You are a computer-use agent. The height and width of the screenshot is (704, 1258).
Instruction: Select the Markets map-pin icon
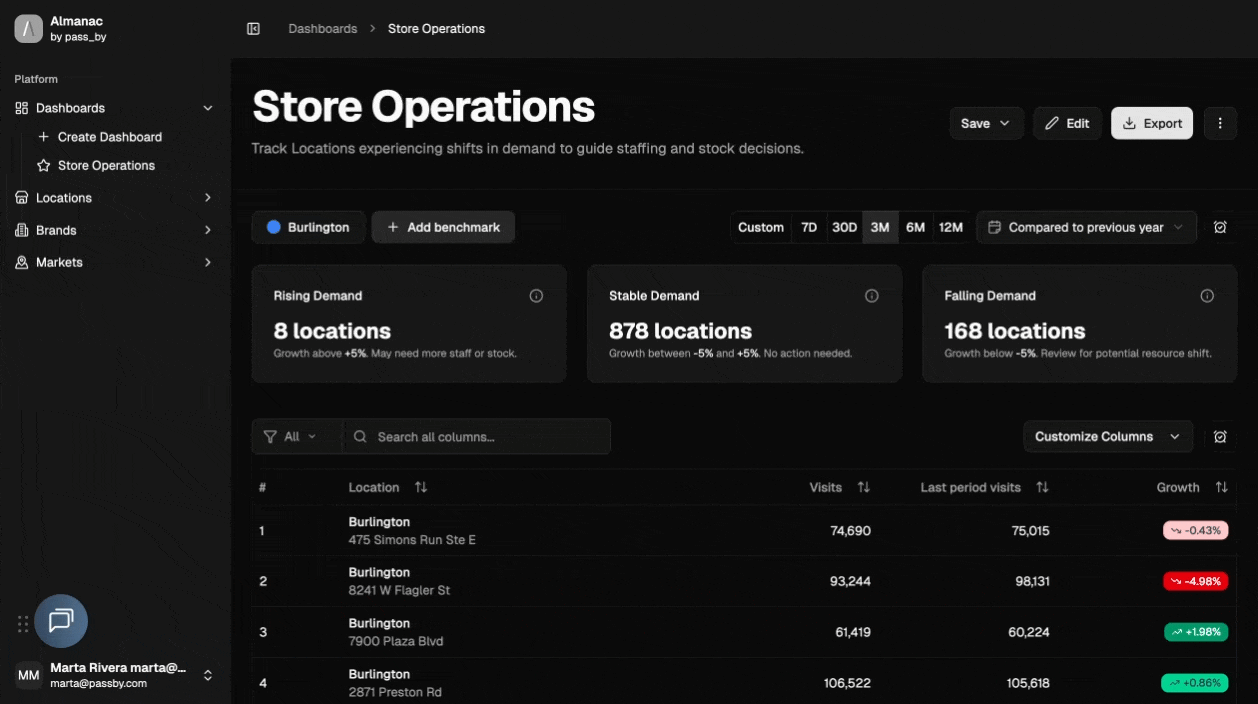22,262
